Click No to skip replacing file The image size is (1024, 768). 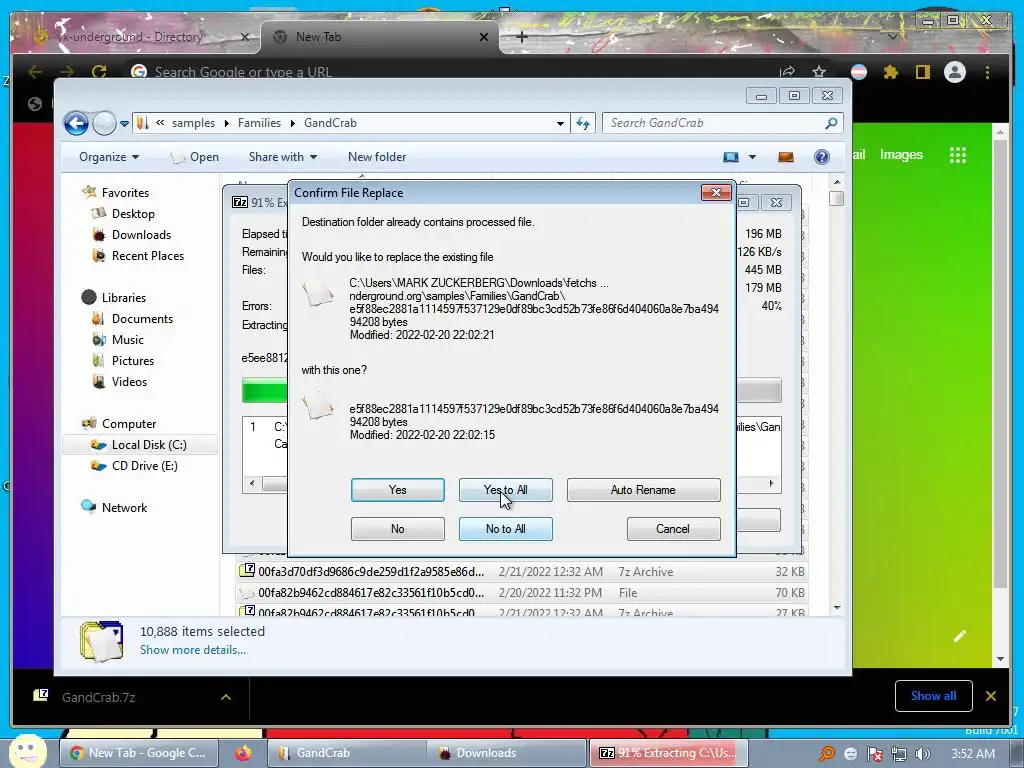(397, 529)
